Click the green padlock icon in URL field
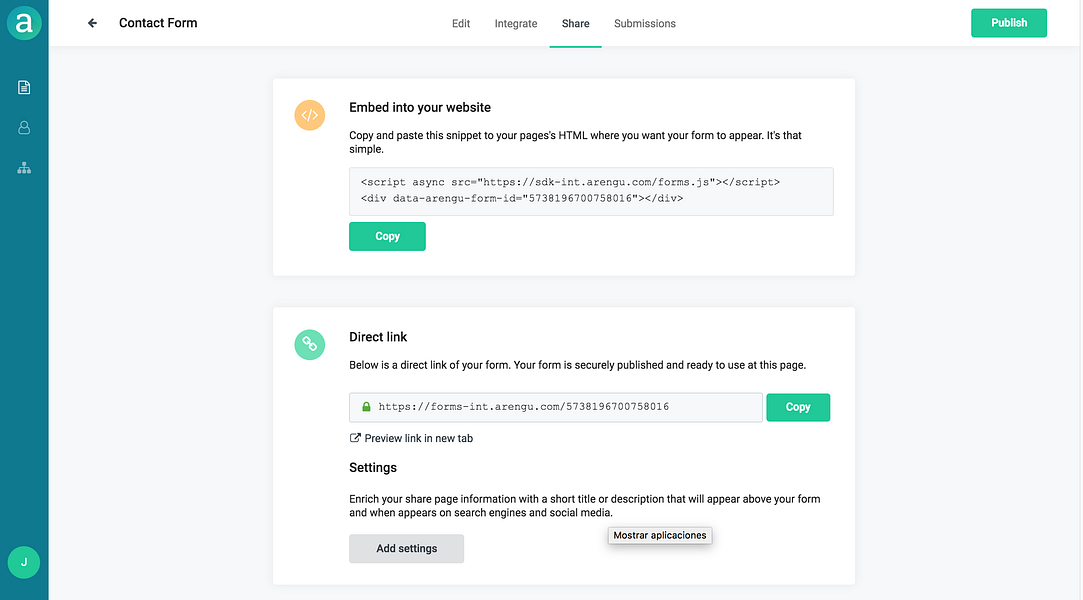The height and width of the screenshot is (600, 1083). [x=366, y=407]
